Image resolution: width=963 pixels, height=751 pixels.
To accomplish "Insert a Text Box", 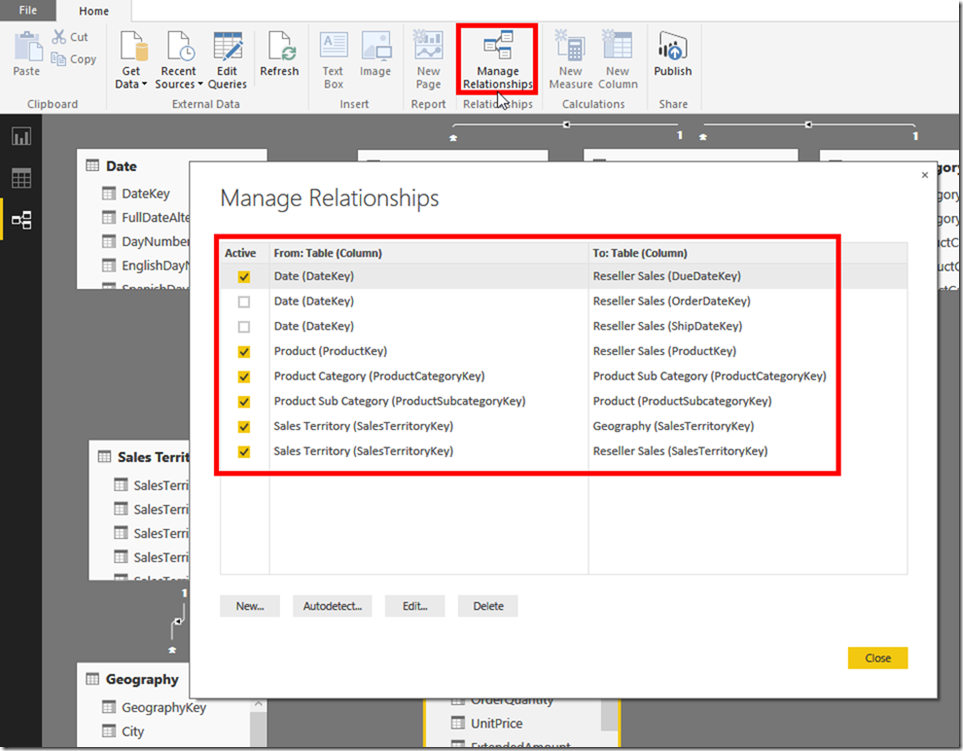I will point(333,60).
